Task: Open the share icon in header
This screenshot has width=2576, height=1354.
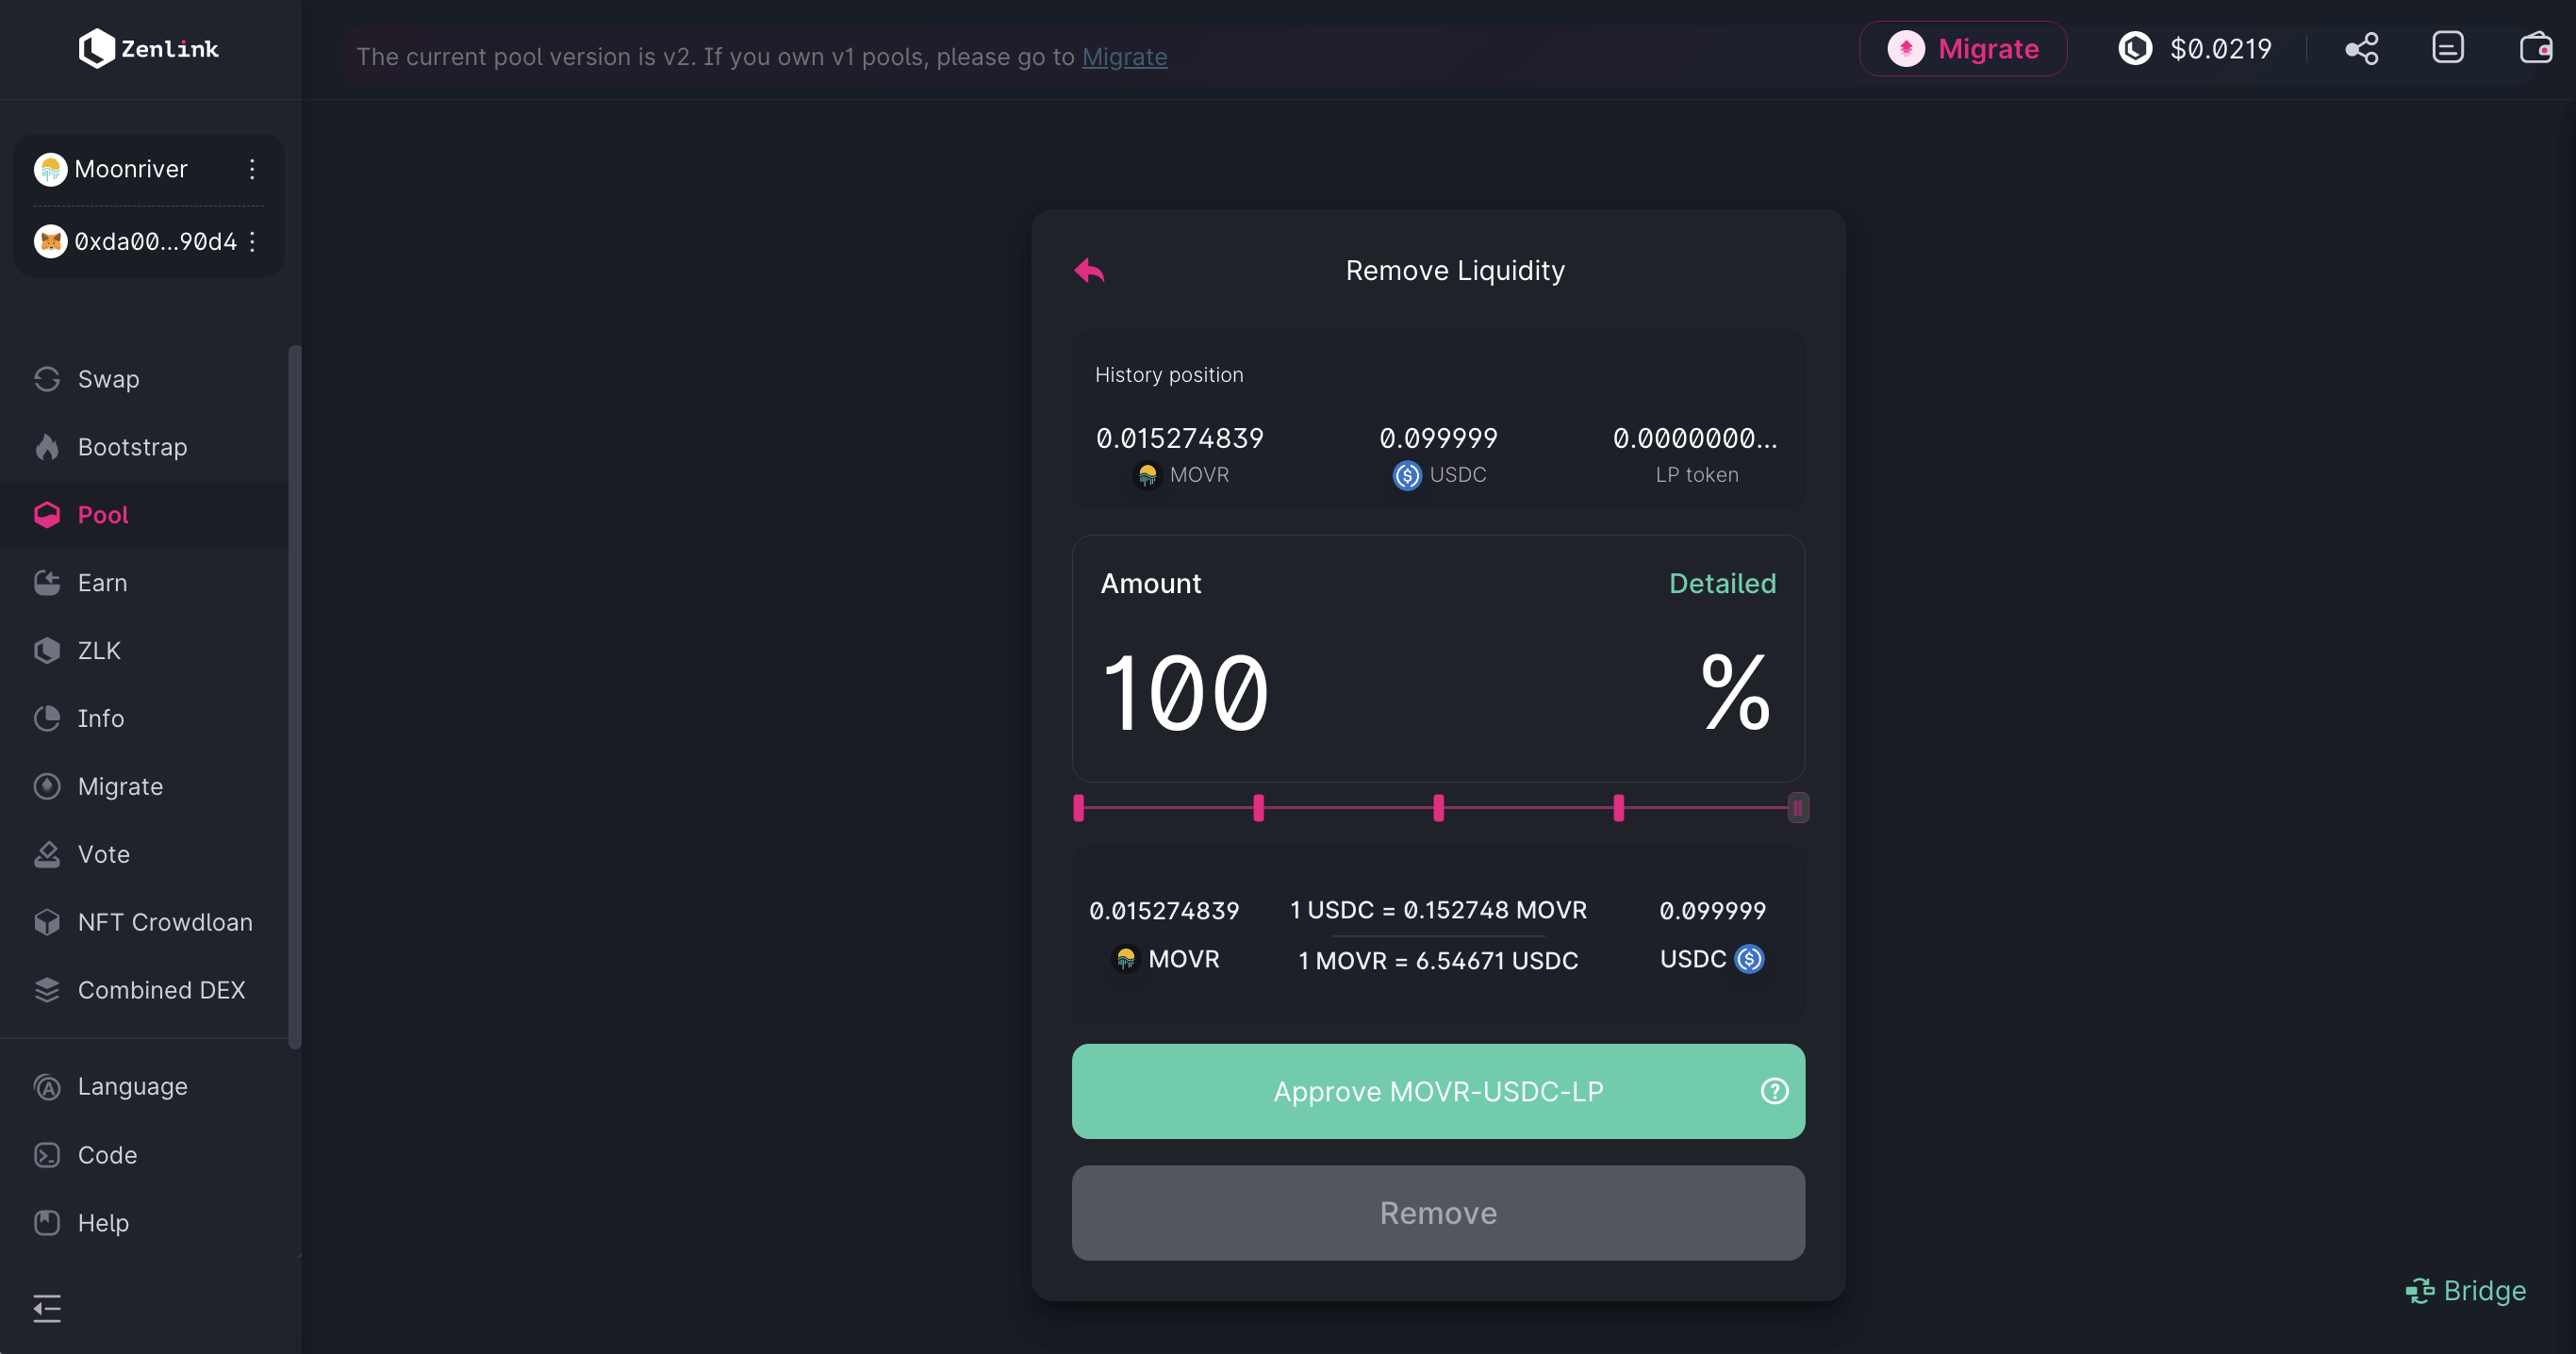Action: tap(2361, 49)
